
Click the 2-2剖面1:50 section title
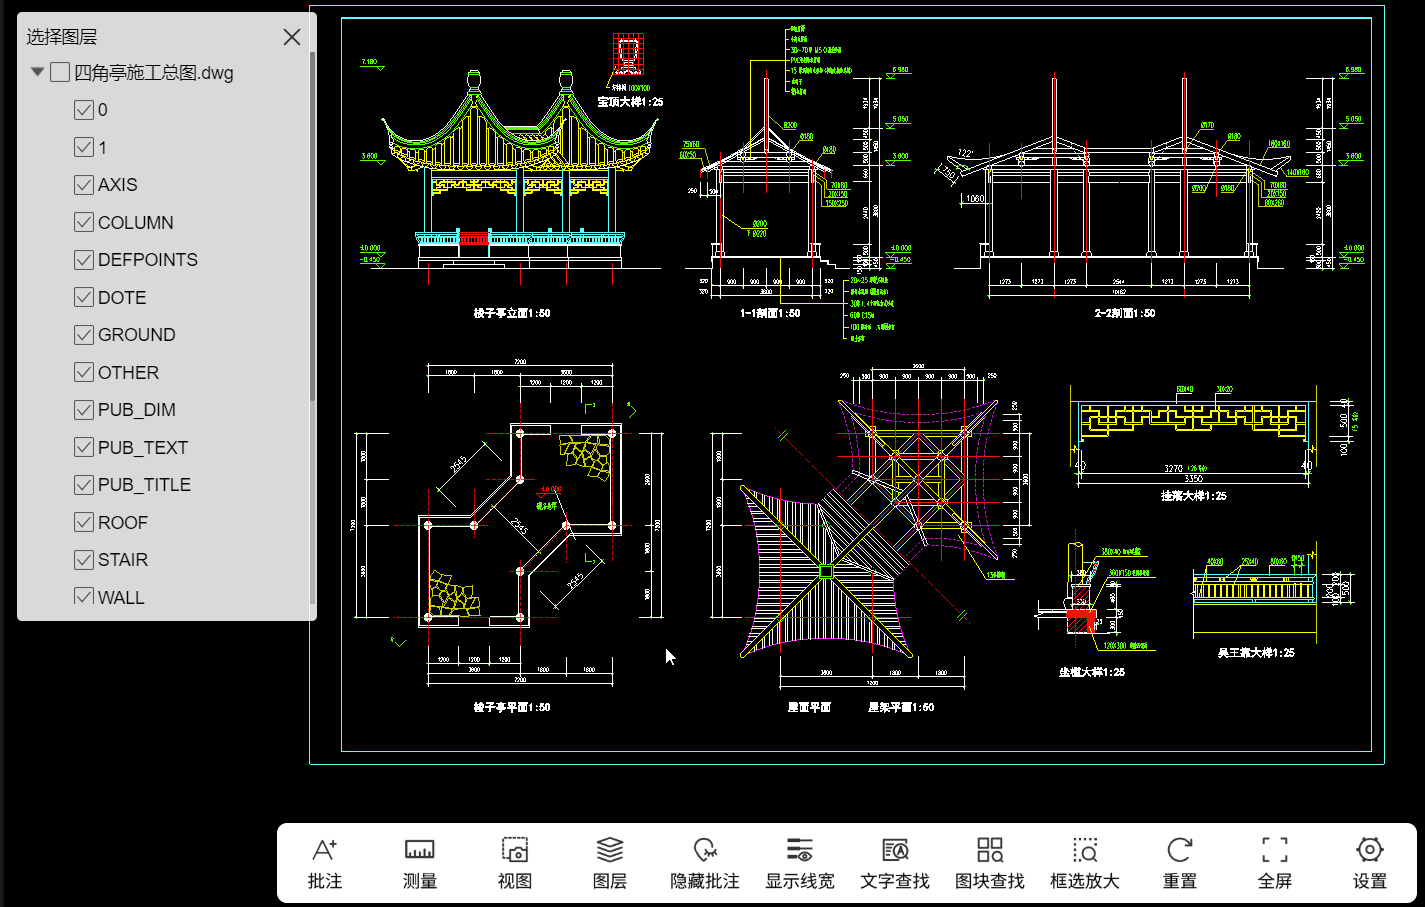point(1125,313)
